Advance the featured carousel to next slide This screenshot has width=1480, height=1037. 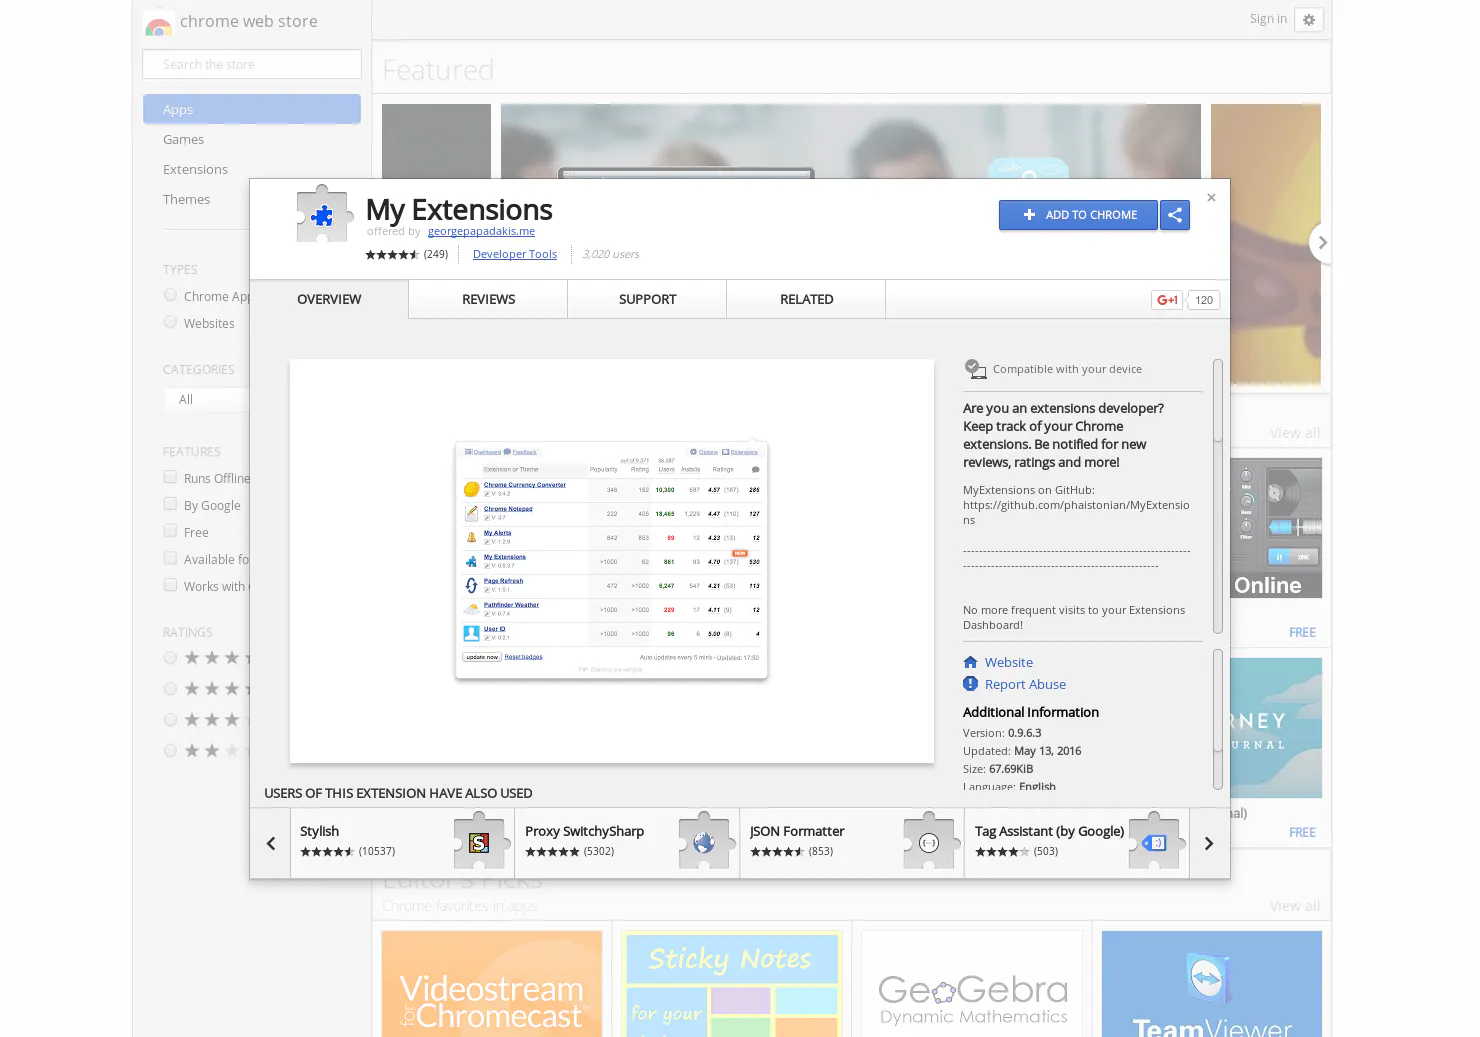[1321, 243]
